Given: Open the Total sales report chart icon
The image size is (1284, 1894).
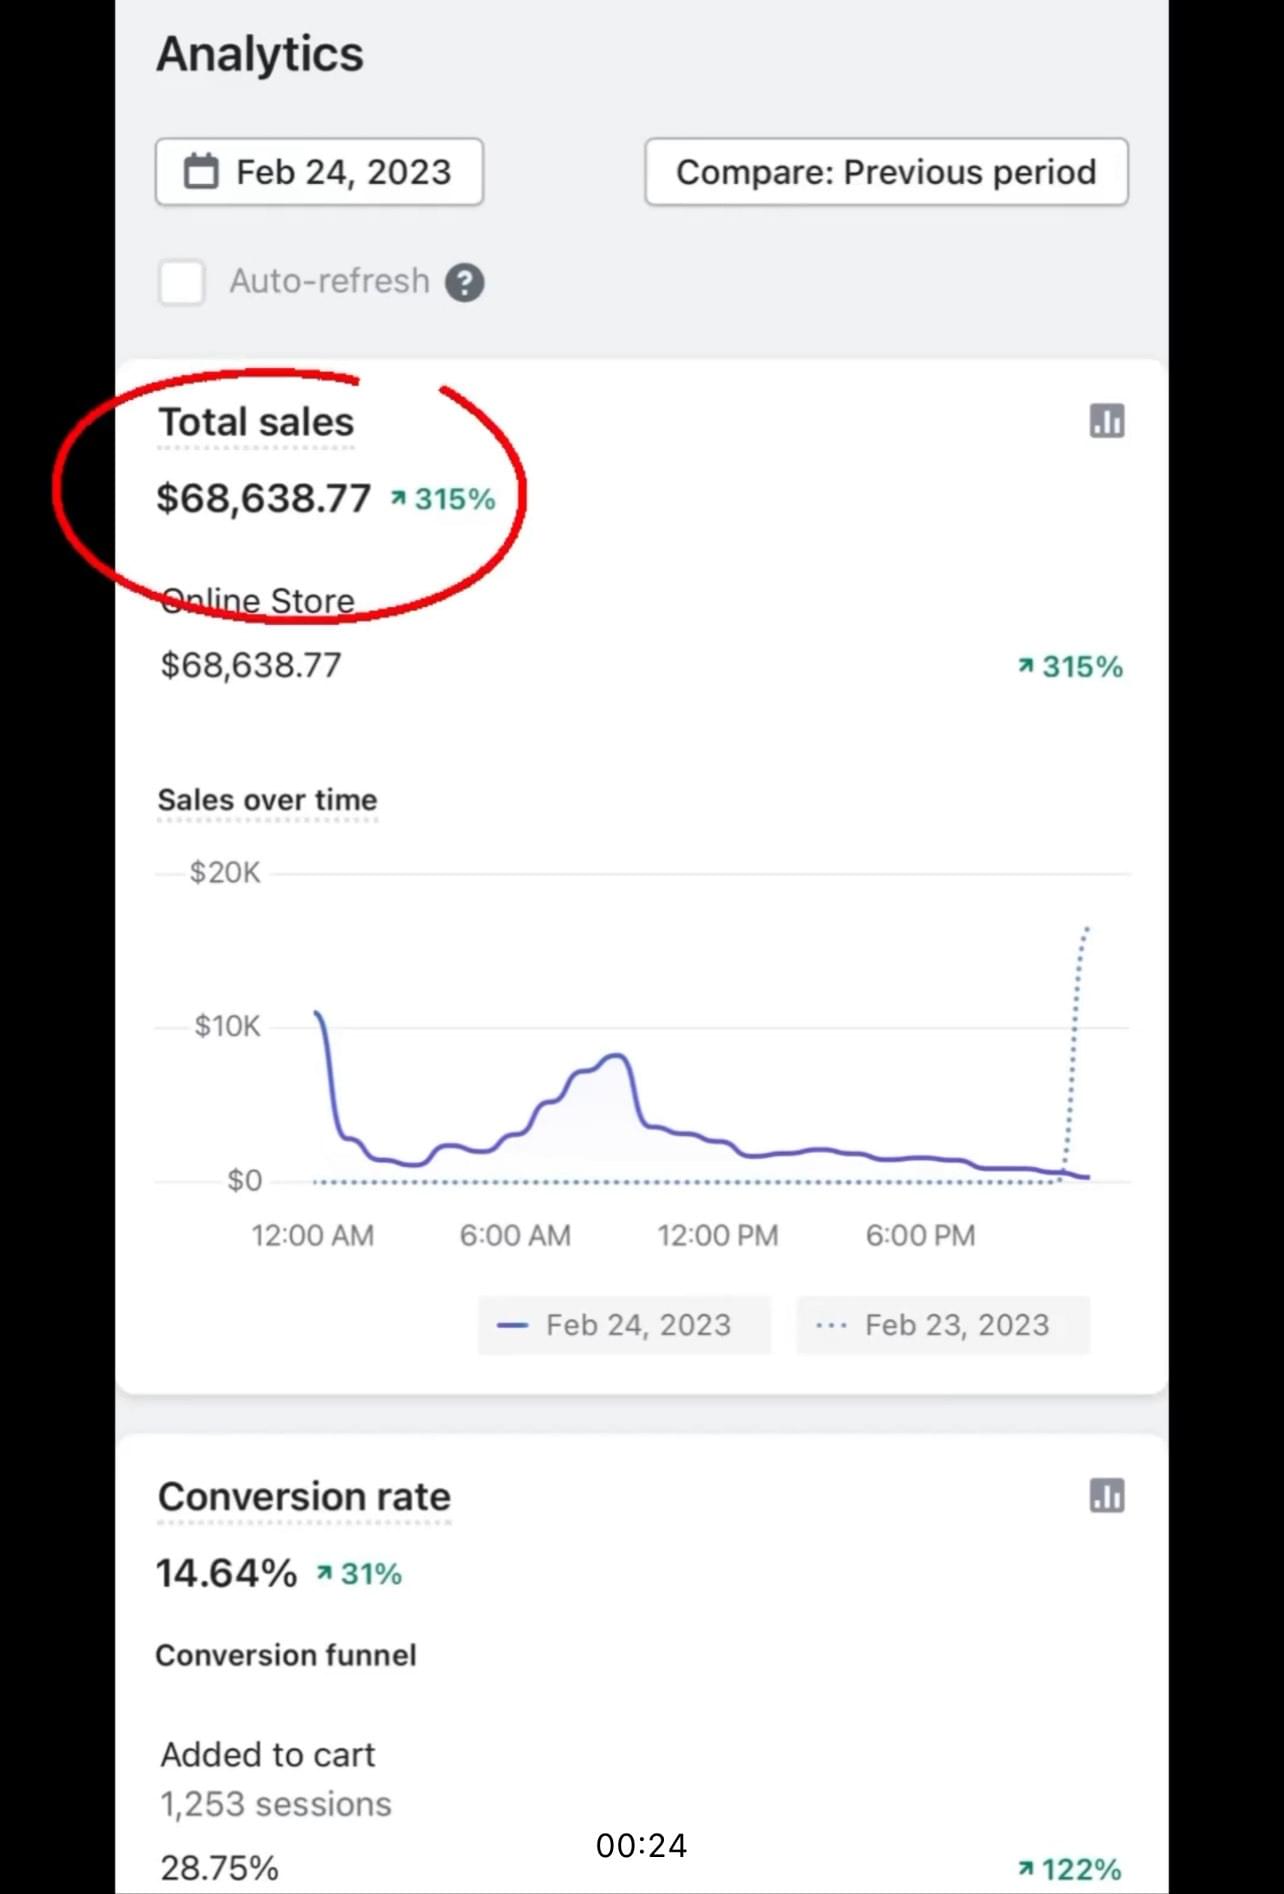Looking at the screenshot, I should (x=1106, y=421).
